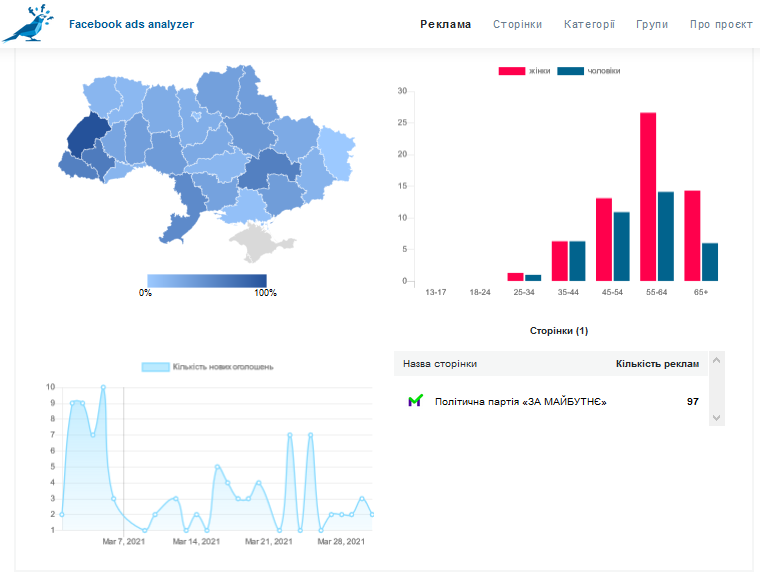This screenshot has height=573, width=760.
Task: Toggle the чоловіки legend series
Action: coord(588,71)
